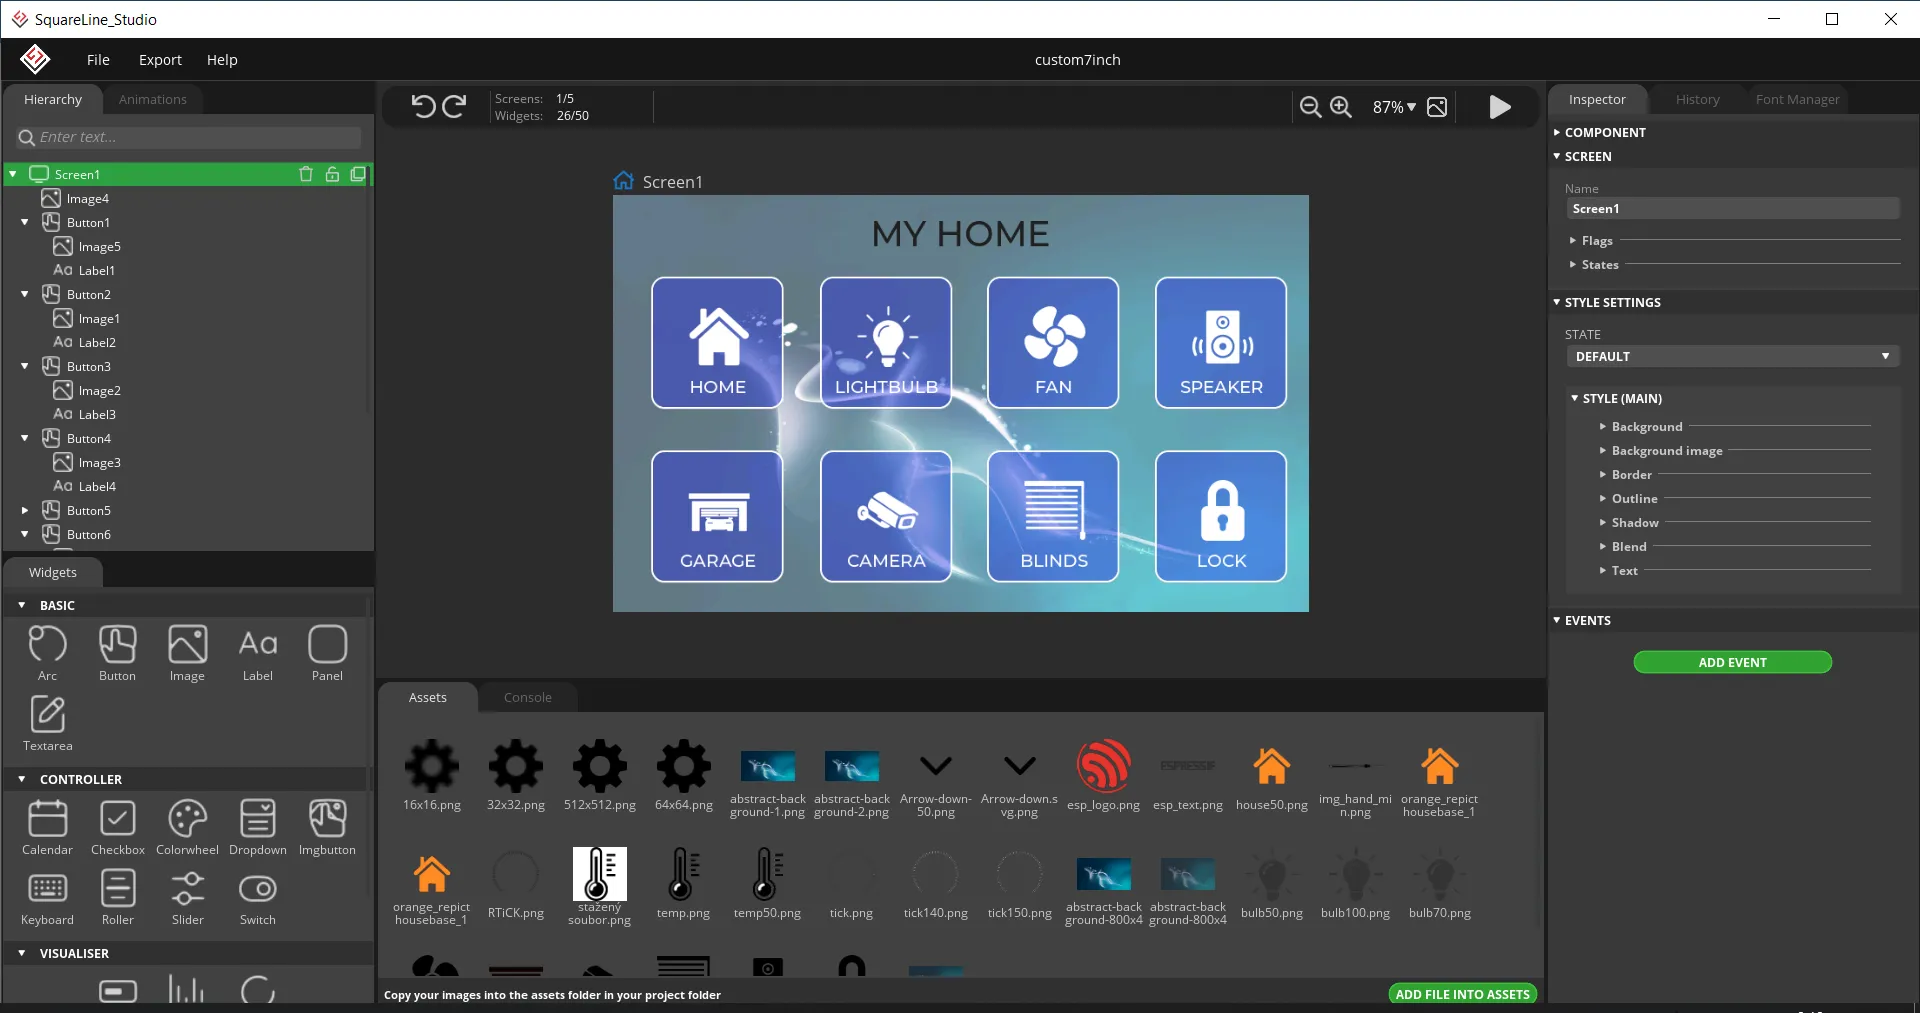
Task: Open the Export menu
Action: coord(160,60)
